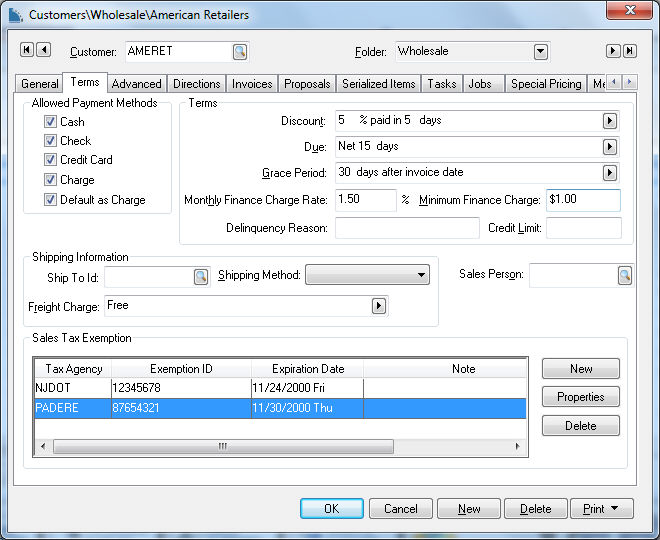Open Ship To Id lookup icon
The height and width of the screenshot is (540, 660).
coord(200,275)
